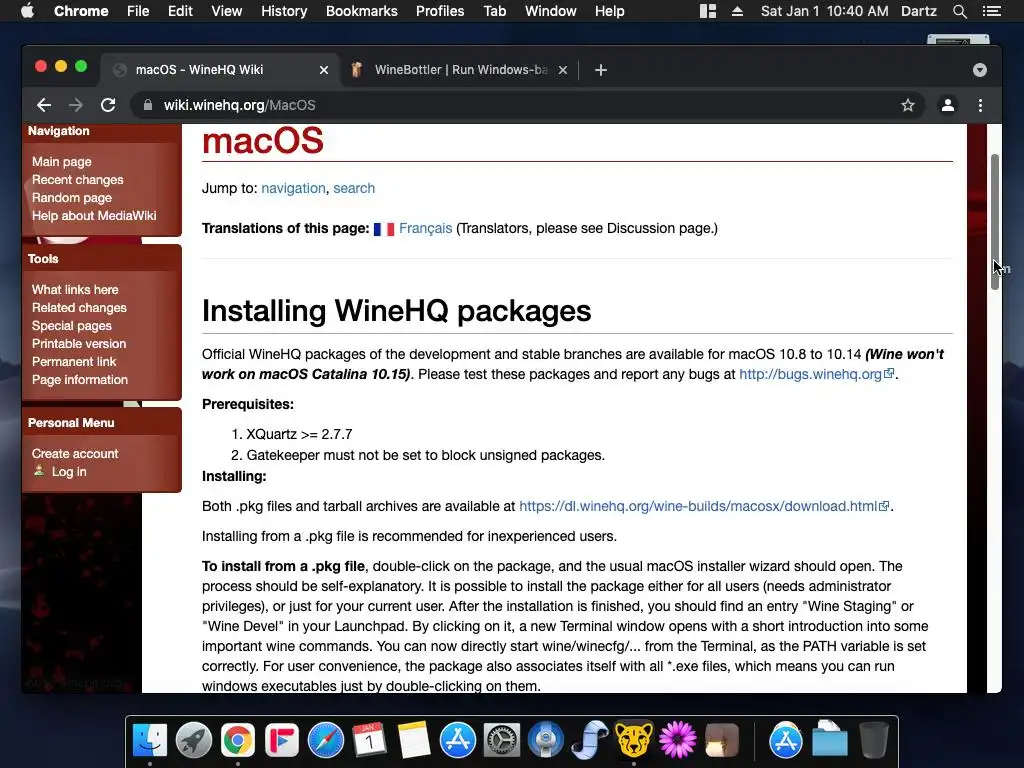Open Notes from the Dock

[414, 741]
